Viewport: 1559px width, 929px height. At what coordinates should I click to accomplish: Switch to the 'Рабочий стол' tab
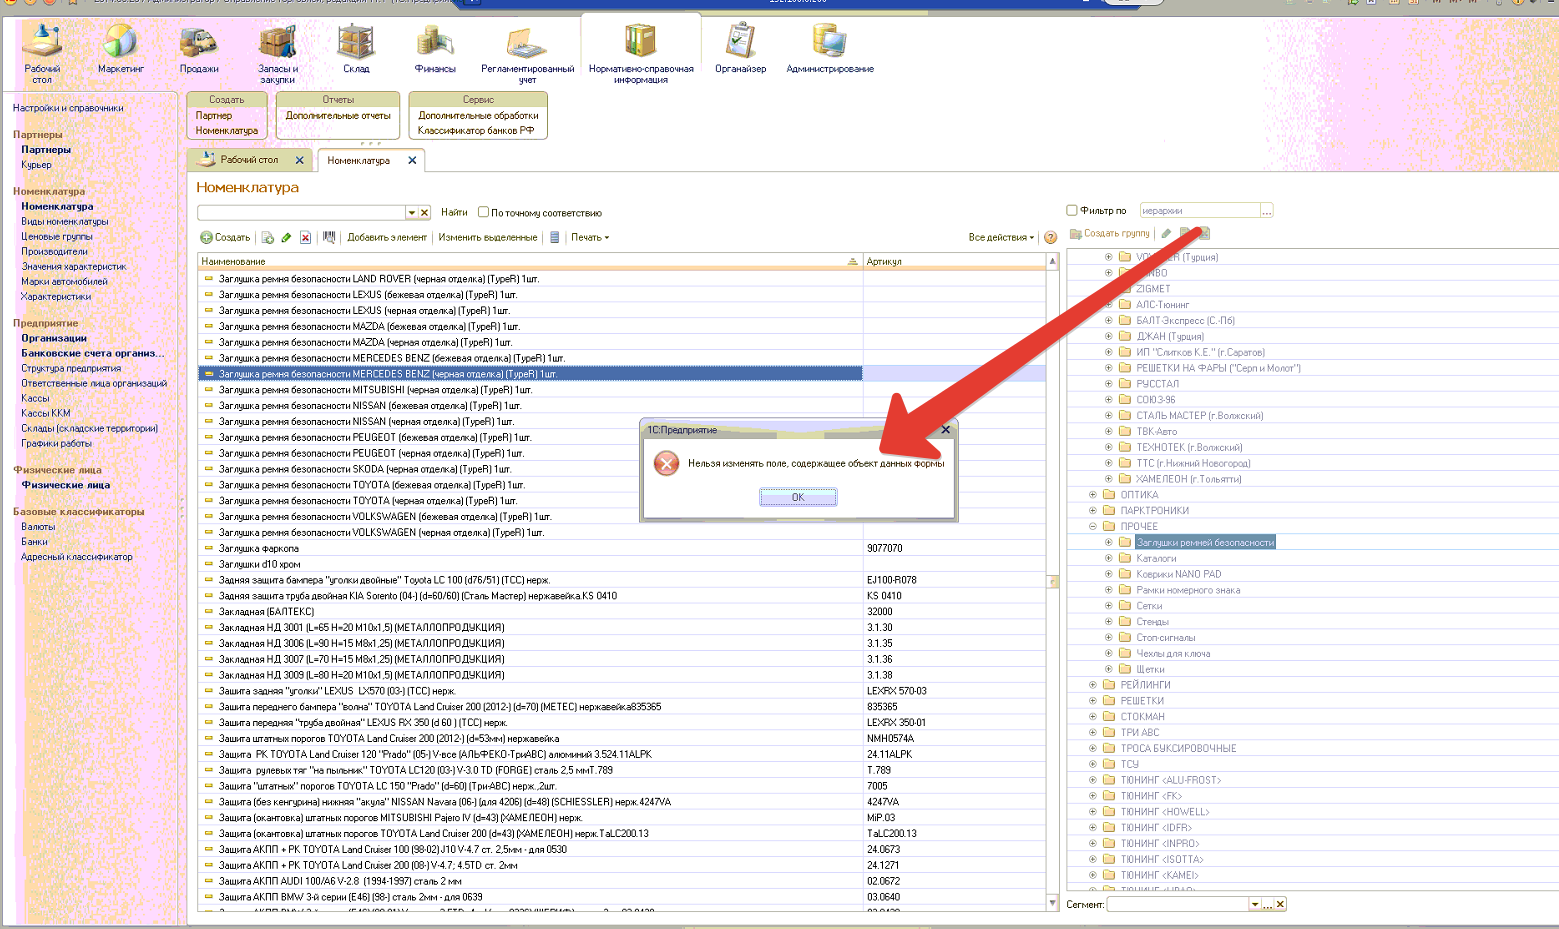coord(249,160)
